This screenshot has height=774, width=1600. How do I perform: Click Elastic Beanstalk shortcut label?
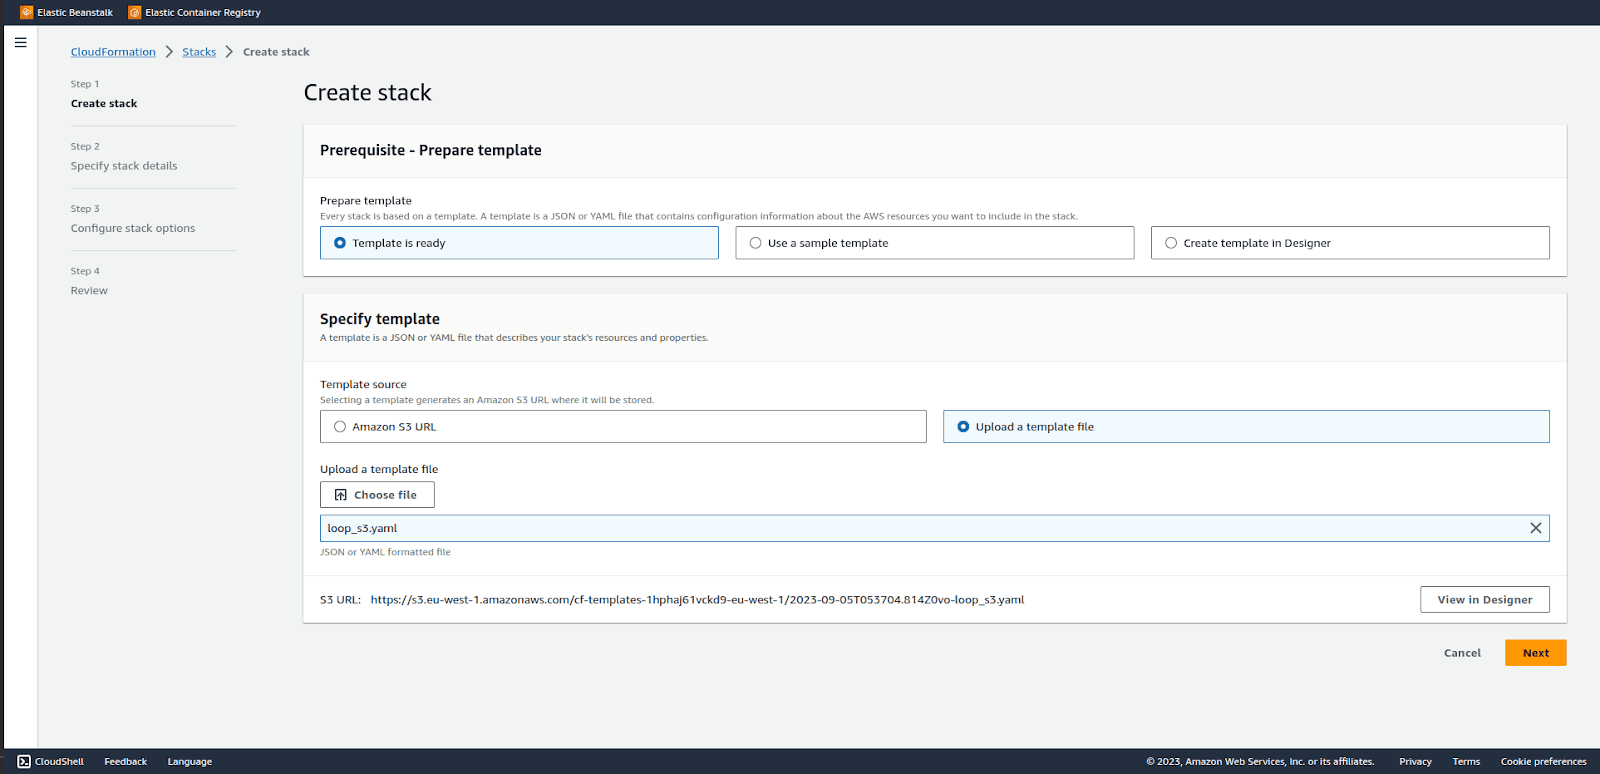[x=75, y=13]
